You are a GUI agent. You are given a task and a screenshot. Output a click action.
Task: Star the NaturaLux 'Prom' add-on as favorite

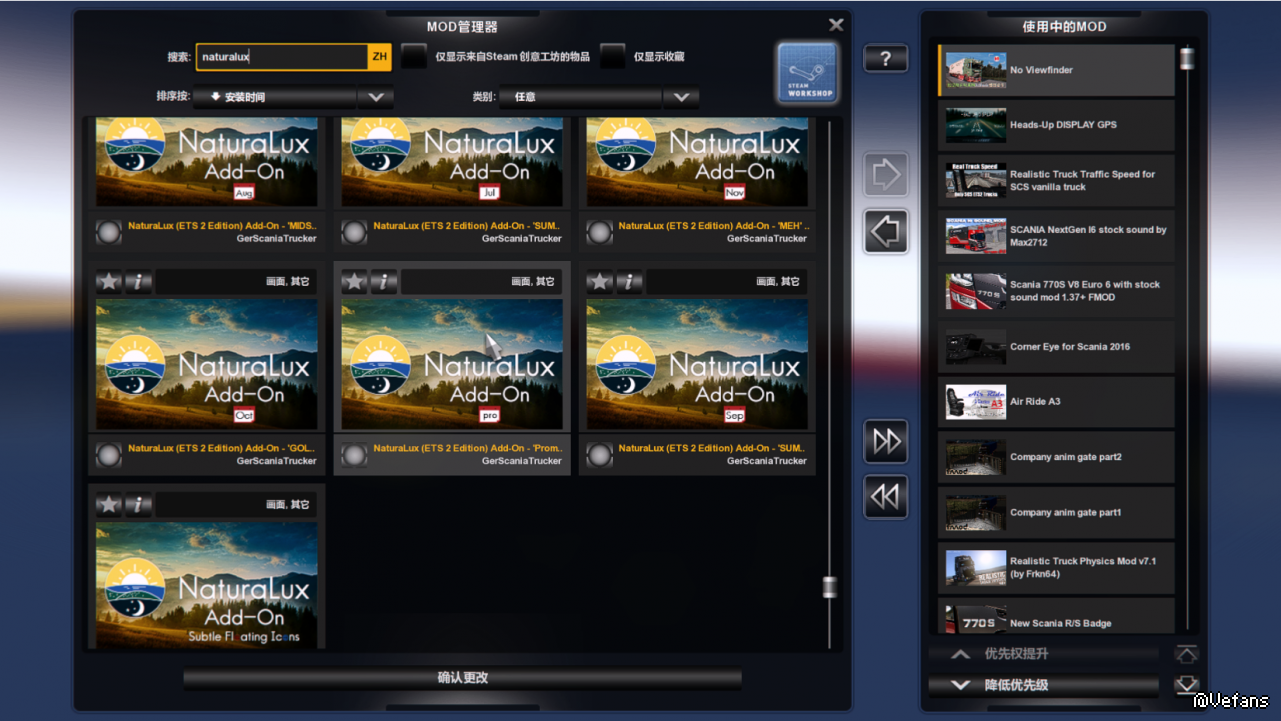coord(355,282)
